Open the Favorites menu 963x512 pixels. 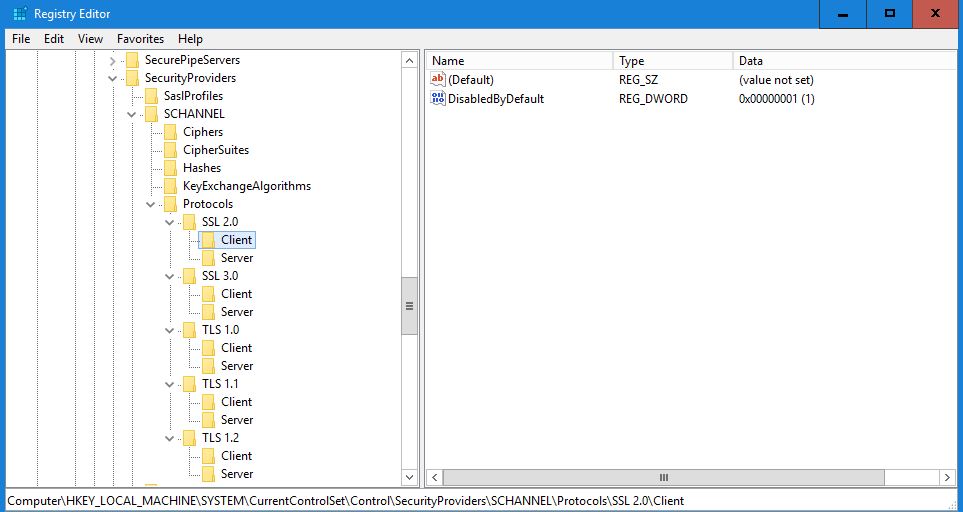tap(141, 39)
